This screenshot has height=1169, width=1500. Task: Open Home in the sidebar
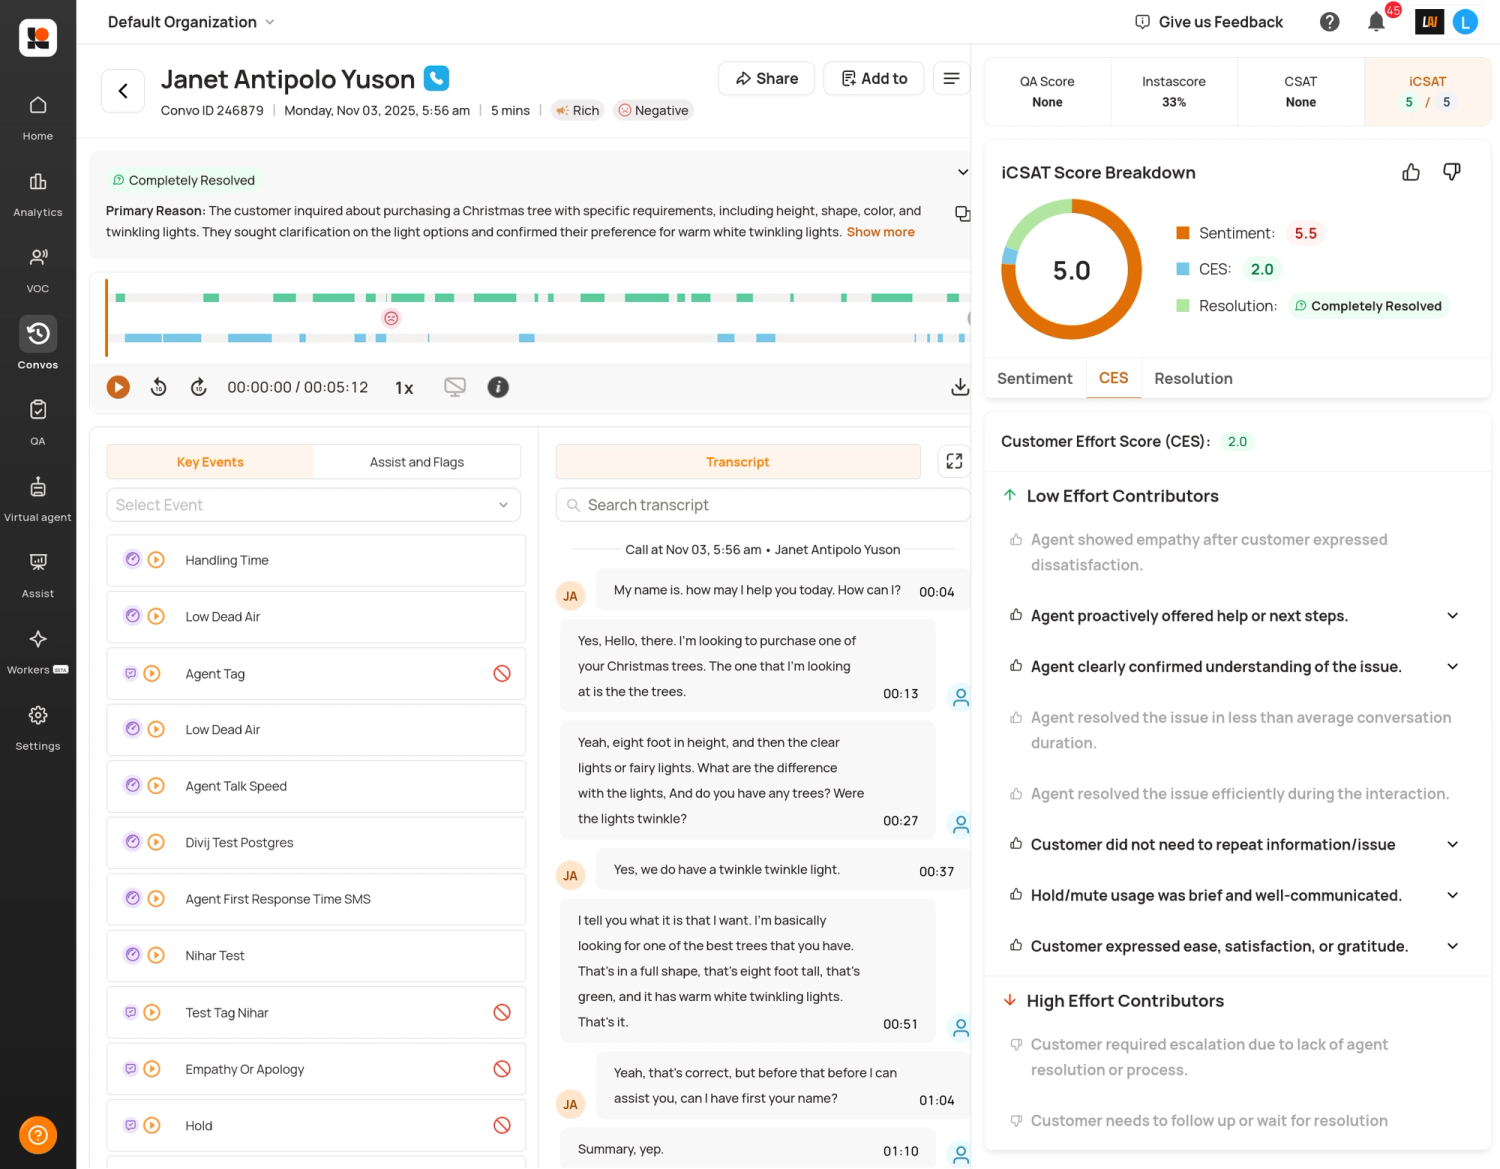click(x=38, y=117)
